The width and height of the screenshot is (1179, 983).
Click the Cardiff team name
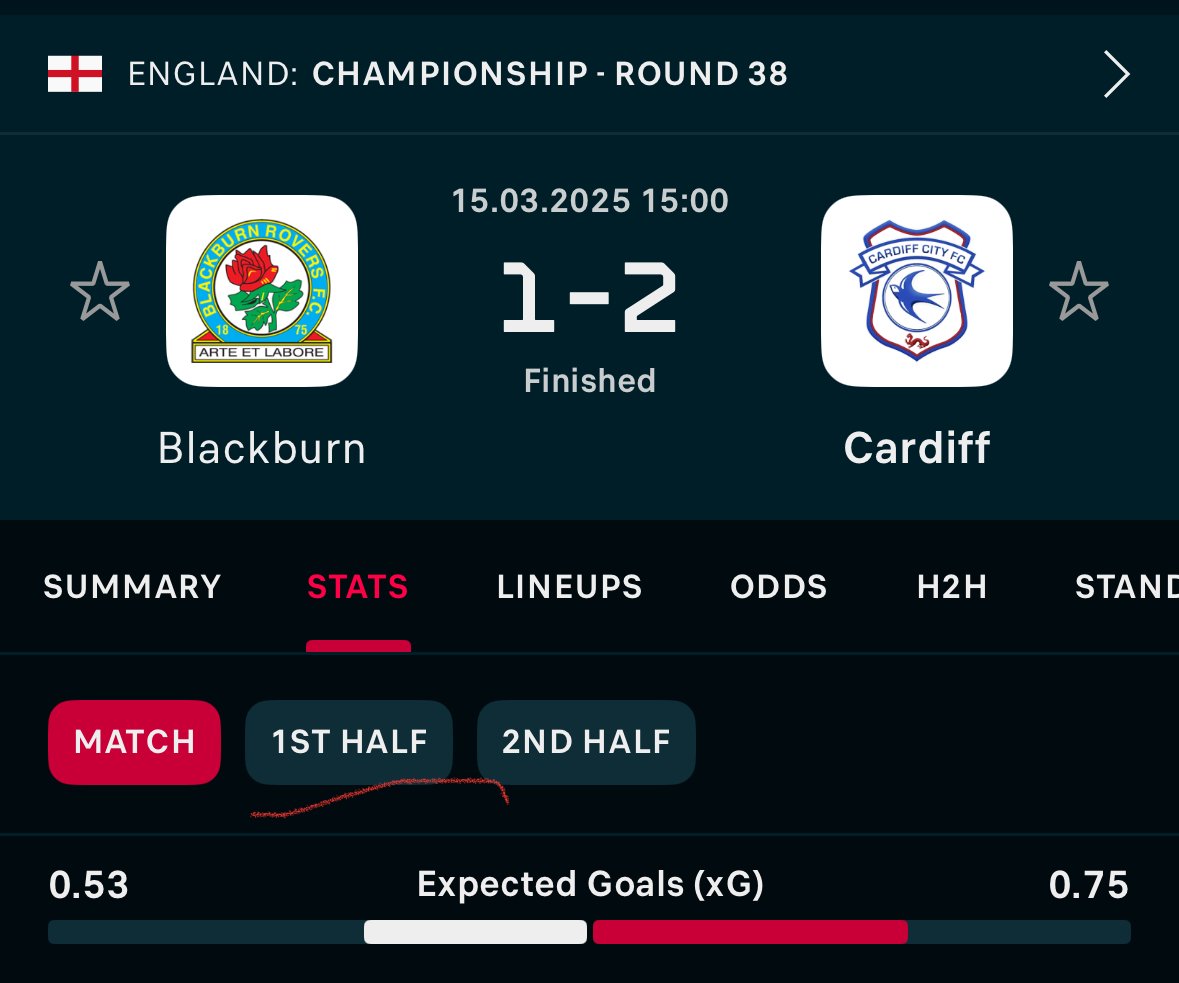pyautogui.click(x=917, y=448)
